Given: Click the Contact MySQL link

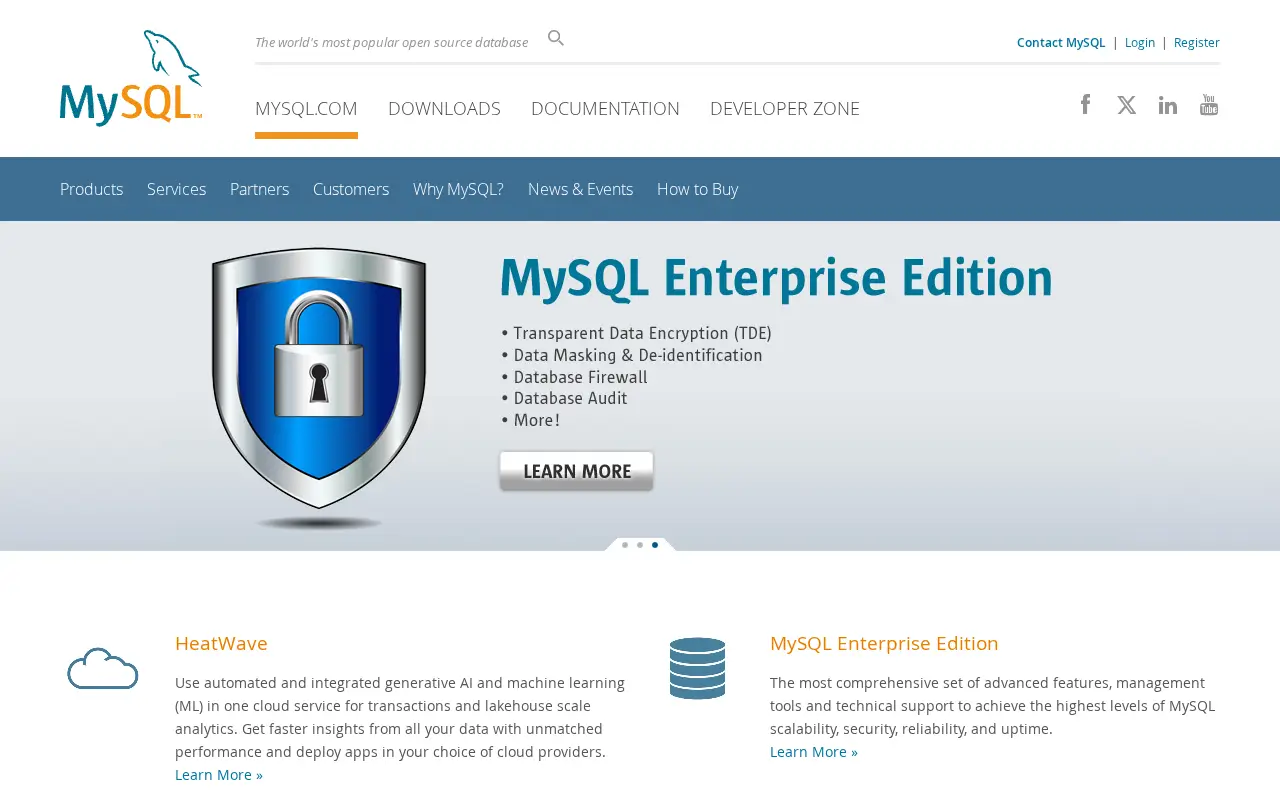Looking at the screenshot, I should [x=1061, y=42].
